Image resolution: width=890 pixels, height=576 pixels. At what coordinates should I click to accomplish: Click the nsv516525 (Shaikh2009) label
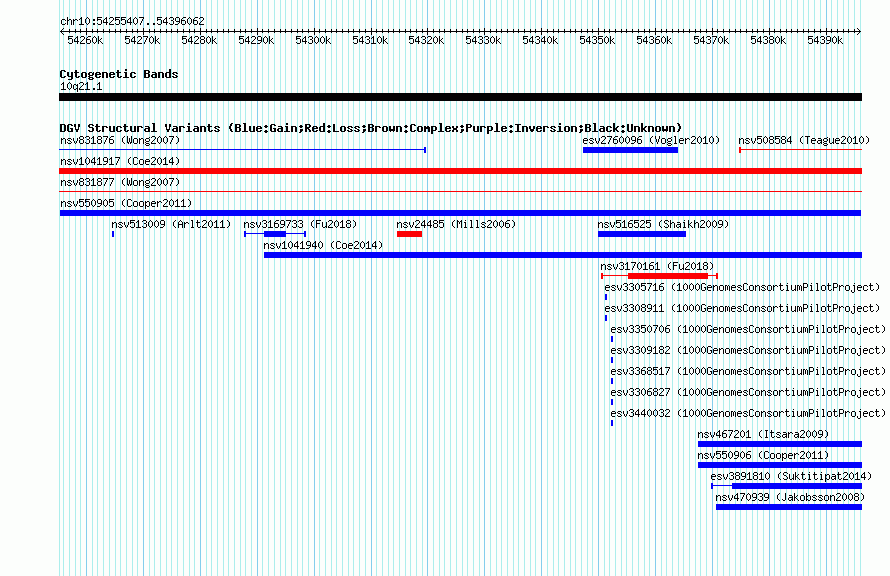[663, 224]
